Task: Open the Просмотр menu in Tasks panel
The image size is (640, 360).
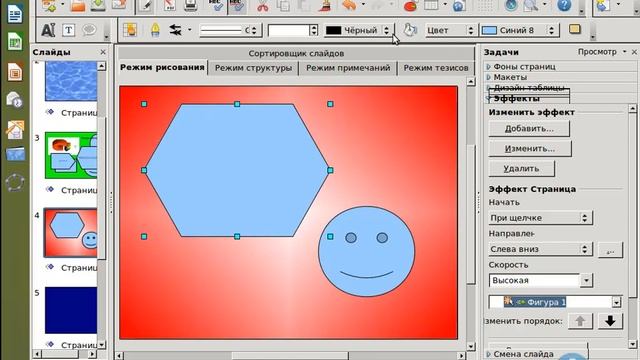Action: (601, 52)
